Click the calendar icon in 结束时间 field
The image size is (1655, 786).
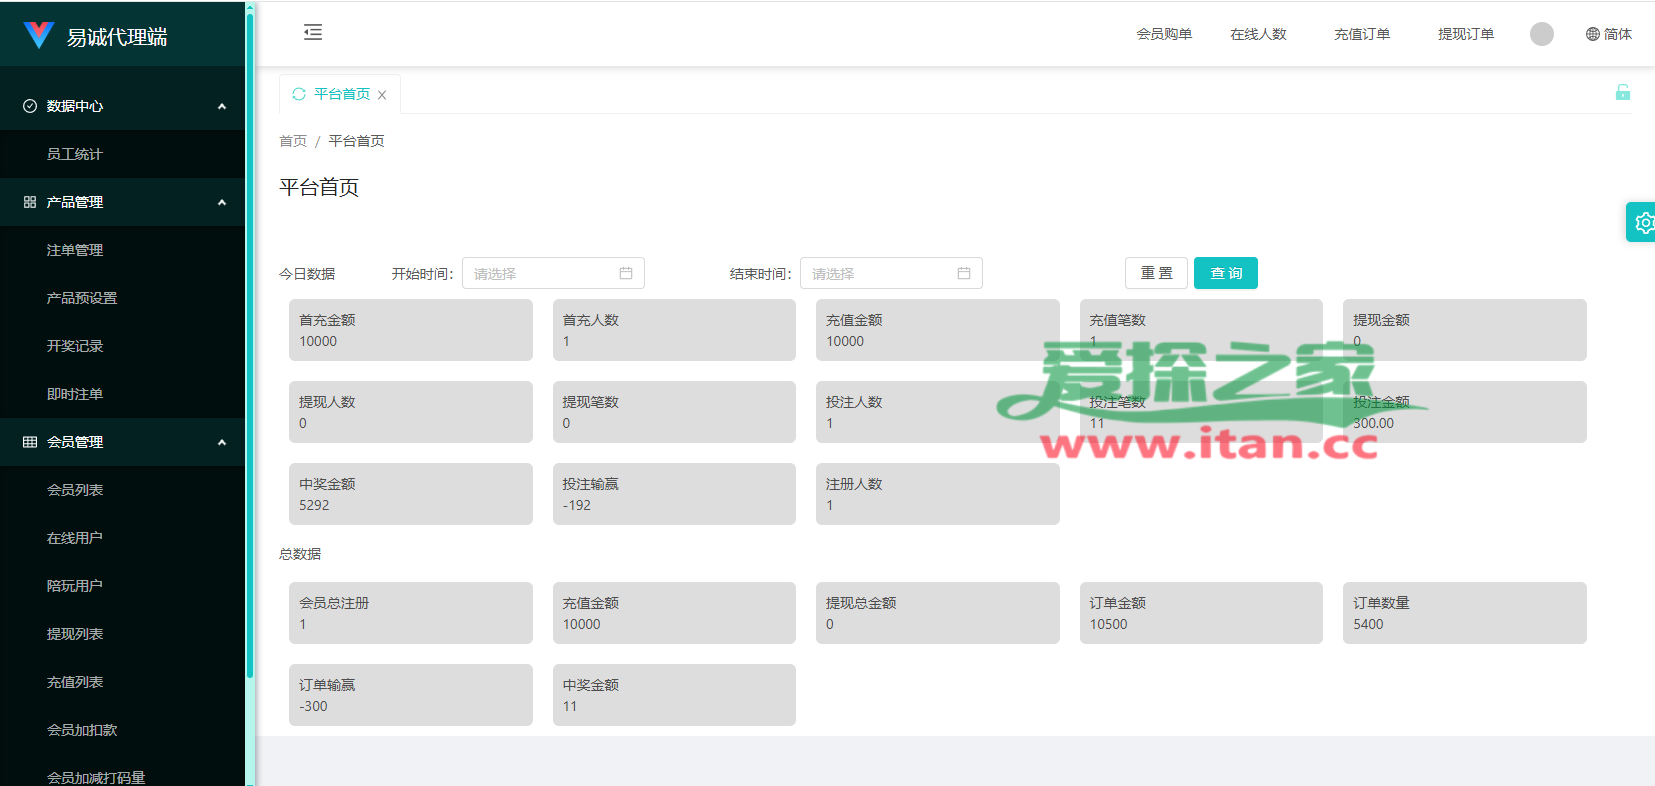coord(964,273)
